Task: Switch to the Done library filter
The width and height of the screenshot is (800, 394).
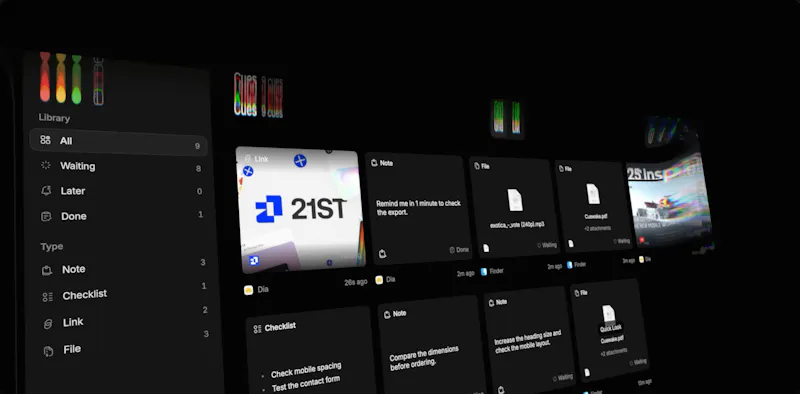Action: (x=121, y=216)
